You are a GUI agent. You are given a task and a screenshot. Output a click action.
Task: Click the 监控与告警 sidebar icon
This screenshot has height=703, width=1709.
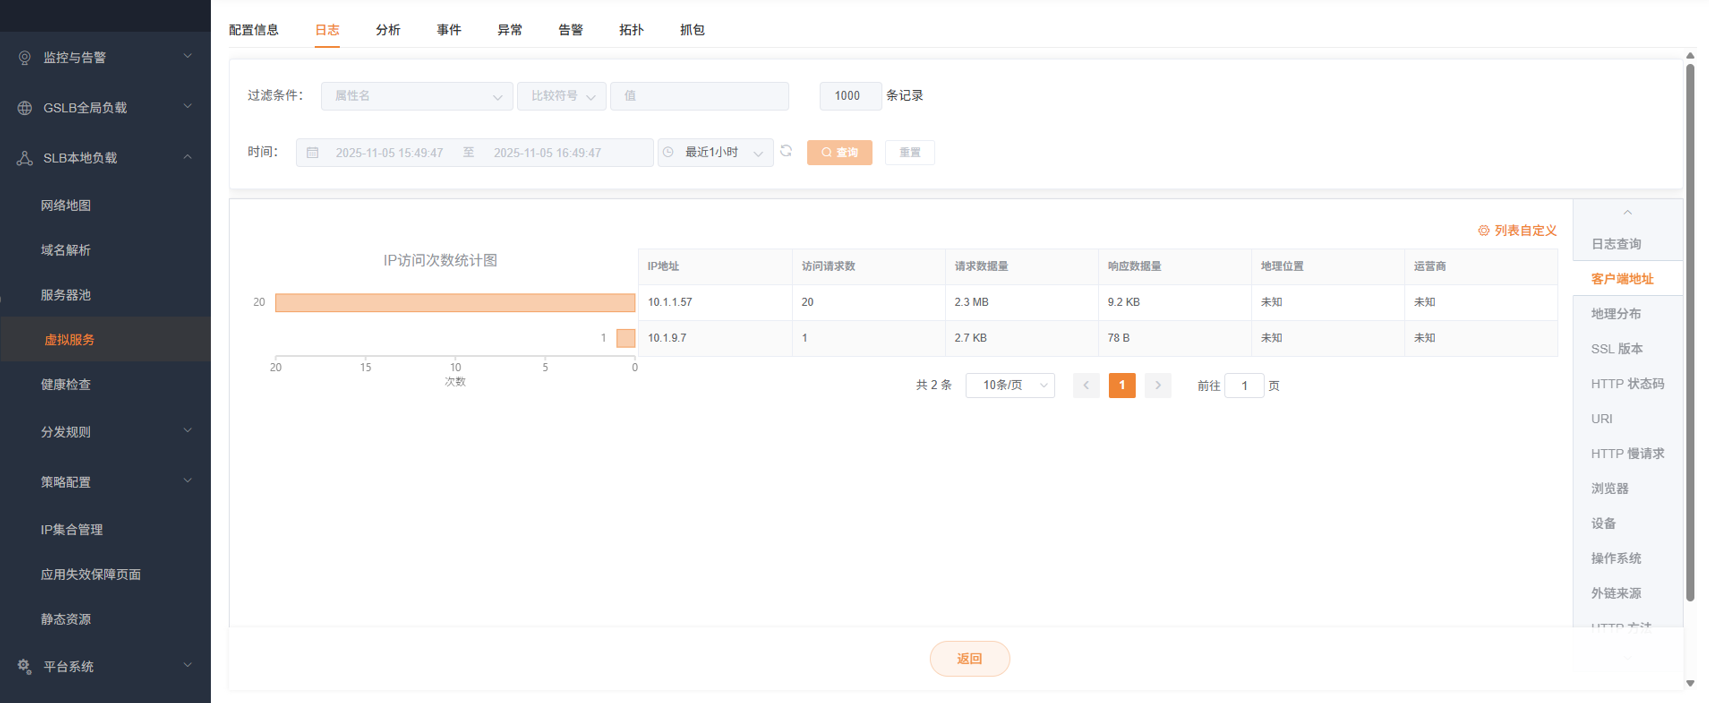tap(25, 58)
